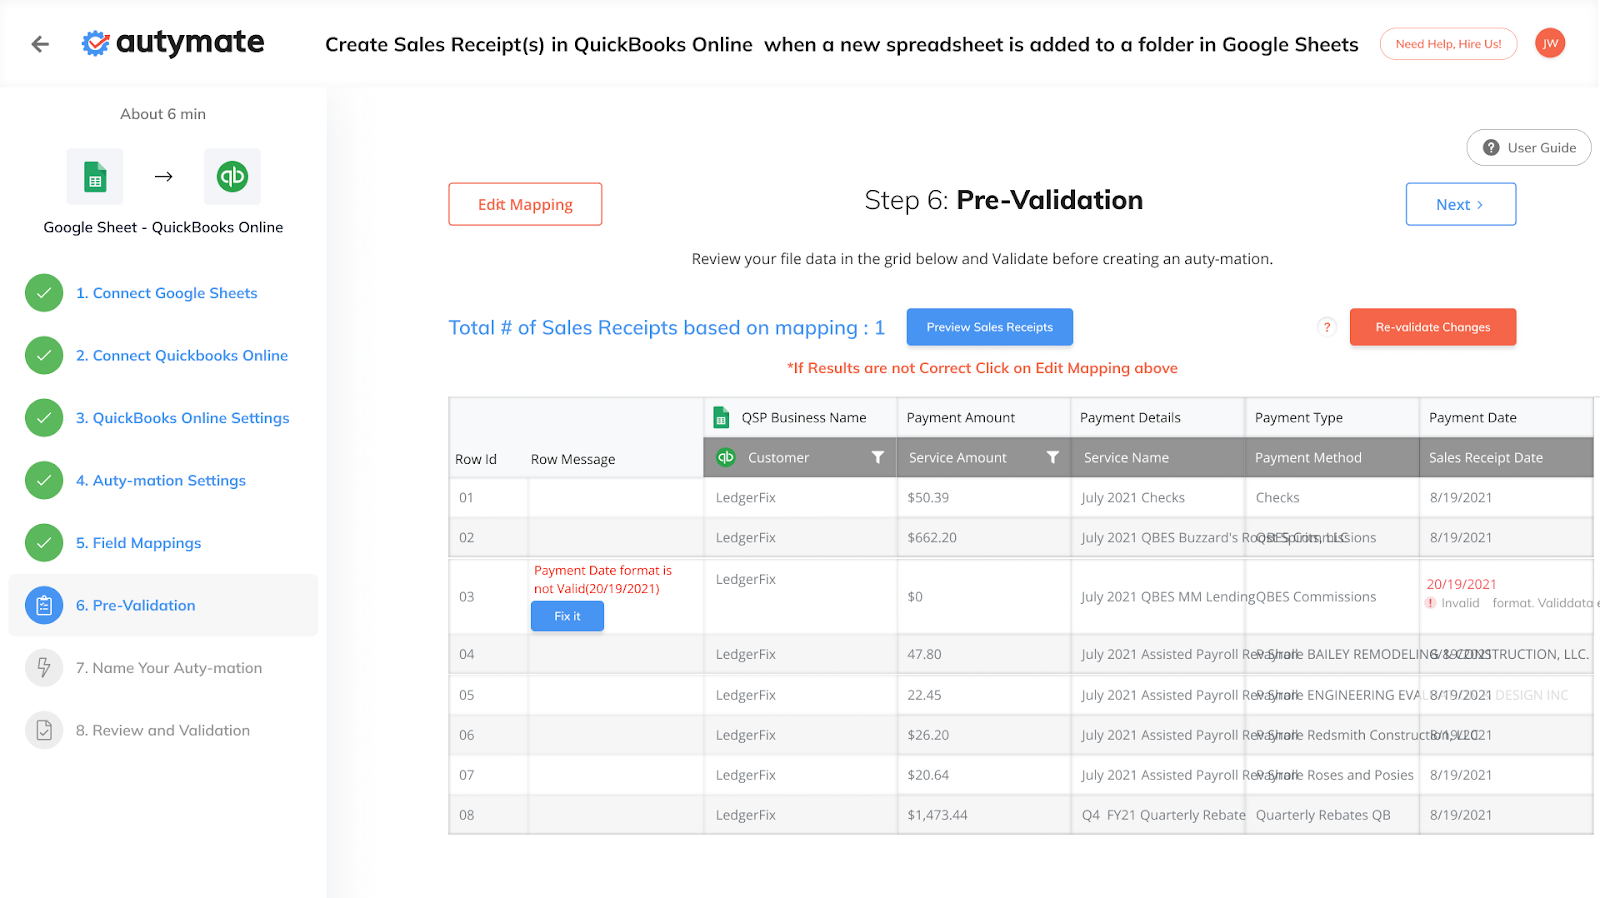Click the QuickBooks icon in sidebar
1600x898 pixels.
coord(232,177)
